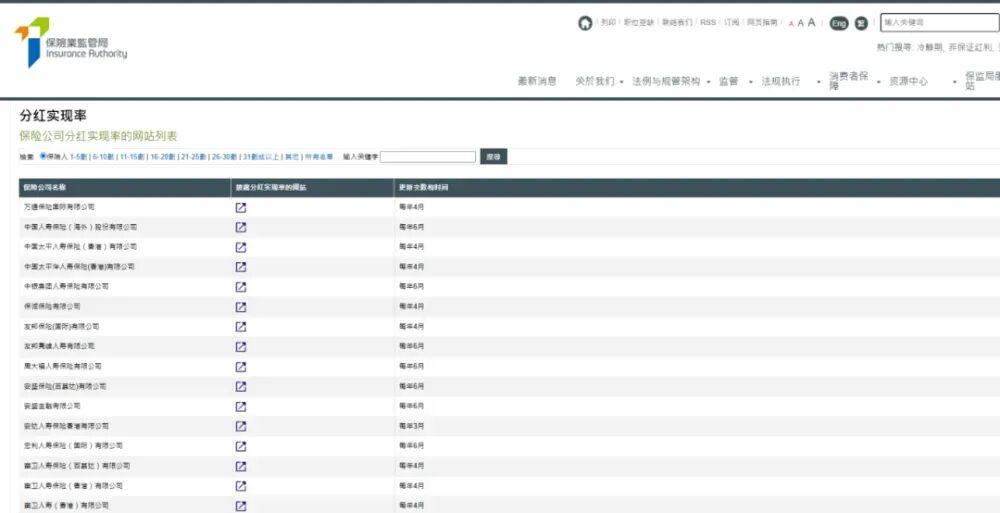Click the RSS link in the top bar

click(707, 22)
